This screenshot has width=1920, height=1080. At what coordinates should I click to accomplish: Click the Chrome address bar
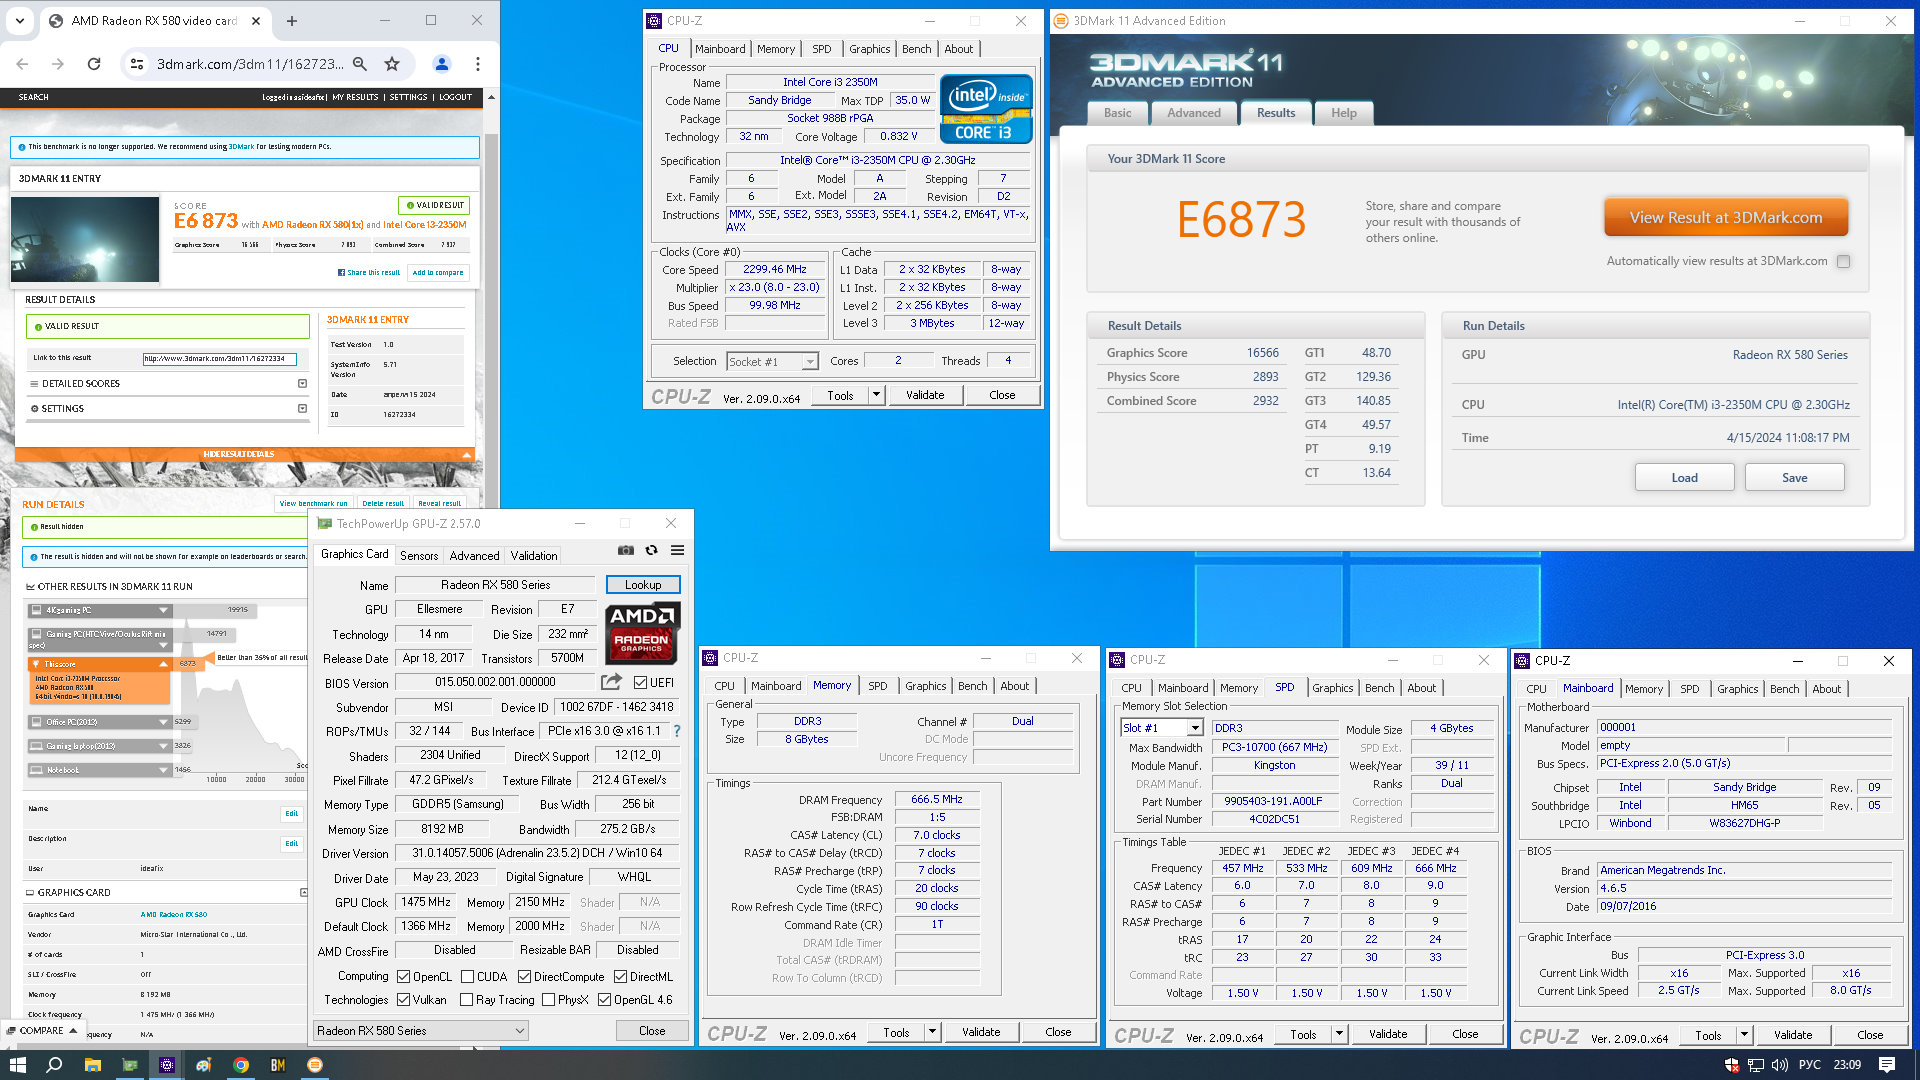pos(250,64)
